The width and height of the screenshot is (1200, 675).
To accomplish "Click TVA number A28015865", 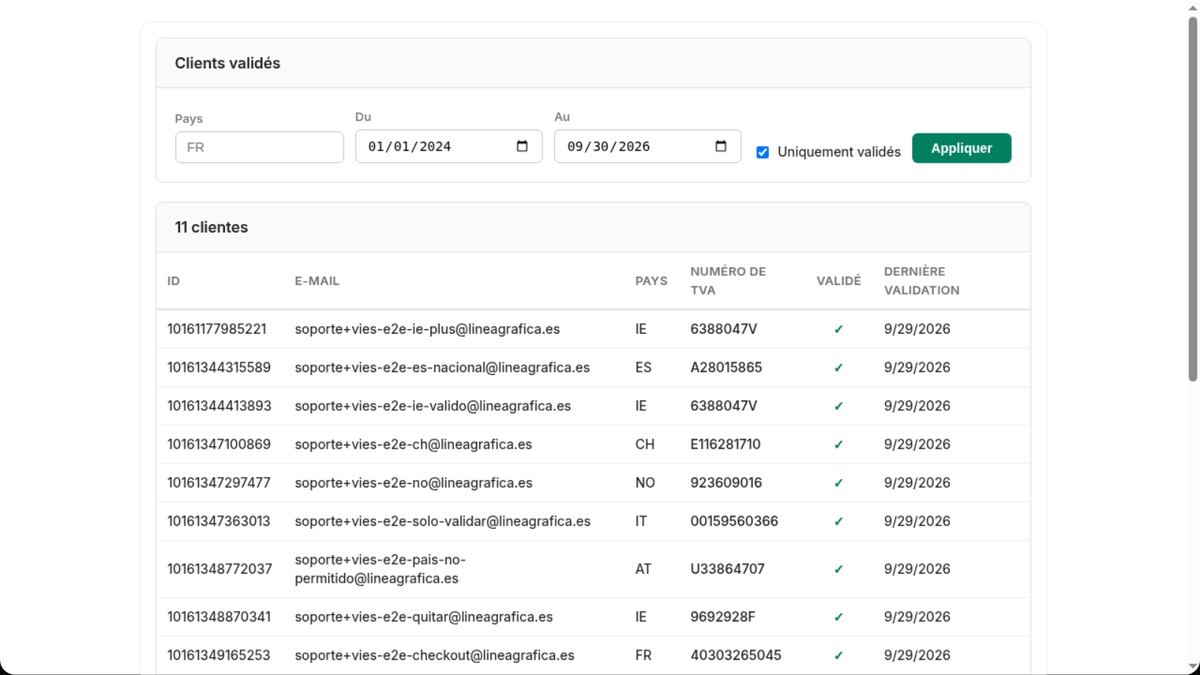I will click(x=726, y=367).
